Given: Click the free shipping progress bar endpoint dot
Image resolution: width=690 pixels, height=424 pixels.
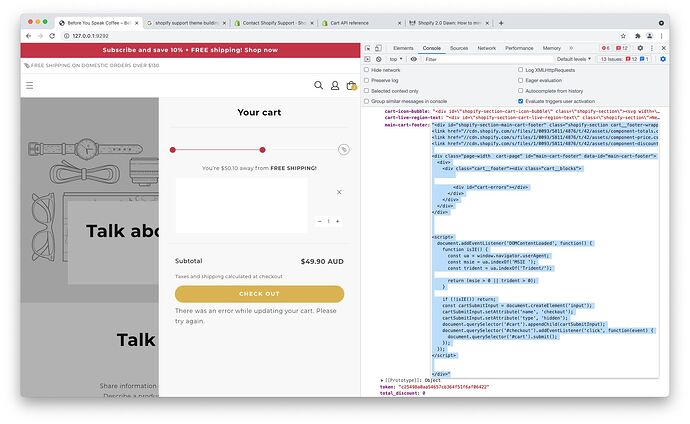Looking at the screenshot, I should pyautogui.click(x=262, y=150).
